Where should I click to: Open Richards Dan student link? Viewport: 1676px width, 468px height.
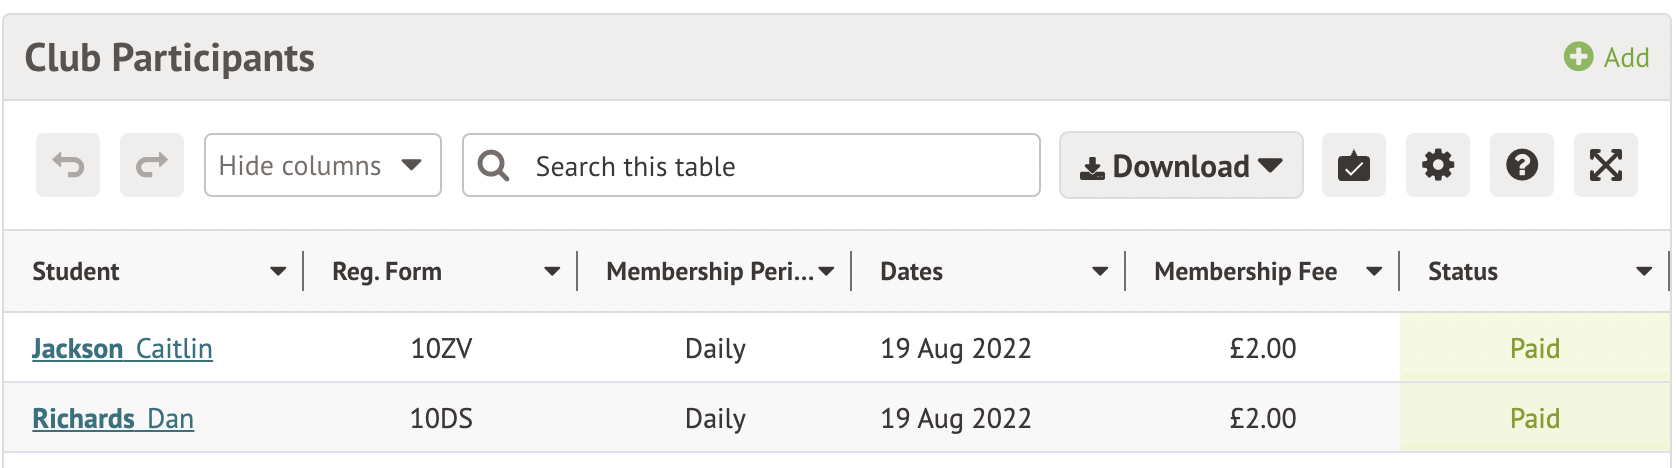tap(113, 418)
